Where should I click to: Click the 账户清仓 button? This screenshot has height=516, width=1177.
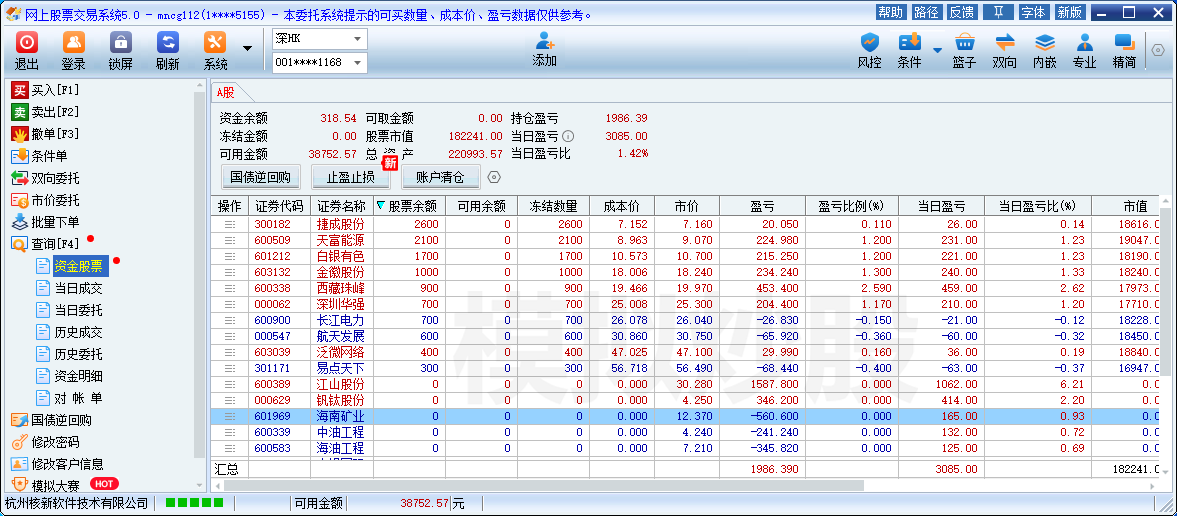[440, 178]
